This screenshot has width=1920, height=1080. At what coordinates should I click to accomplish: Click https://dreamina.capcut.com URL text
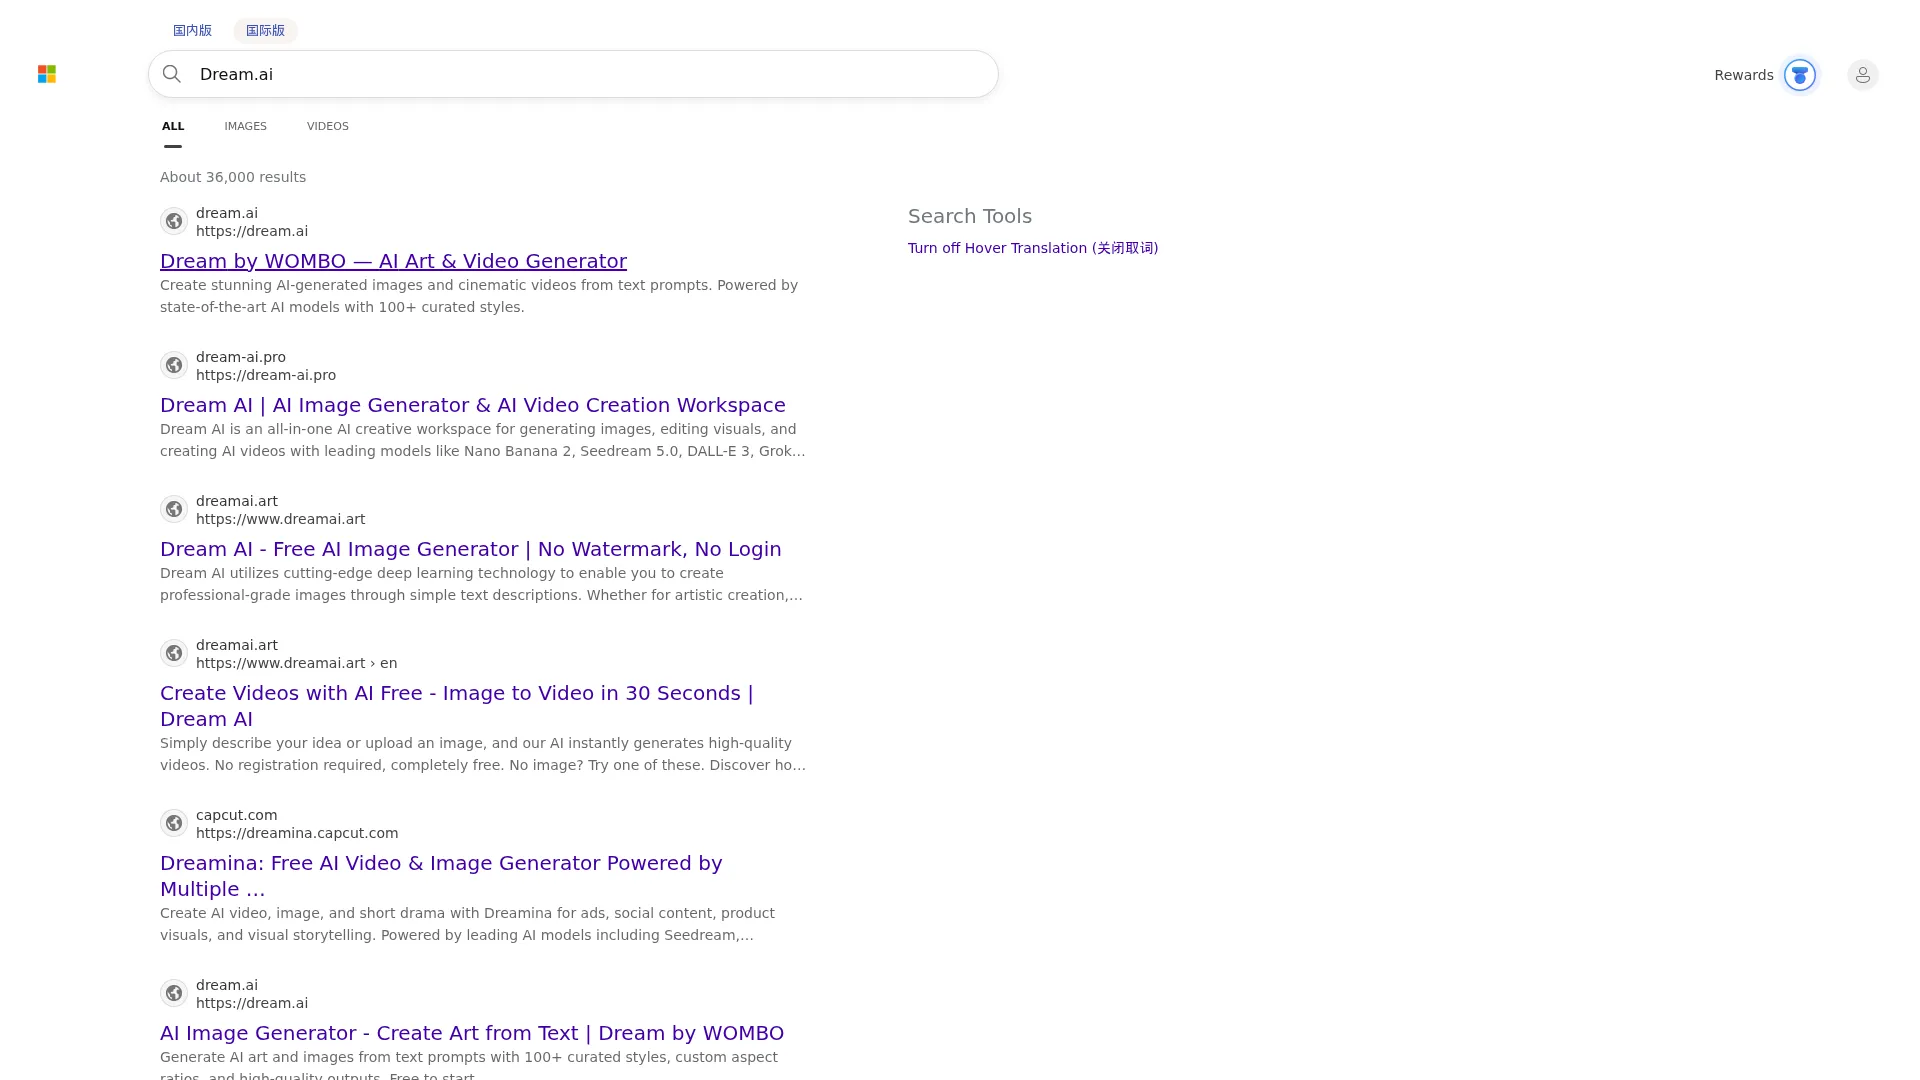pos(297,833)
